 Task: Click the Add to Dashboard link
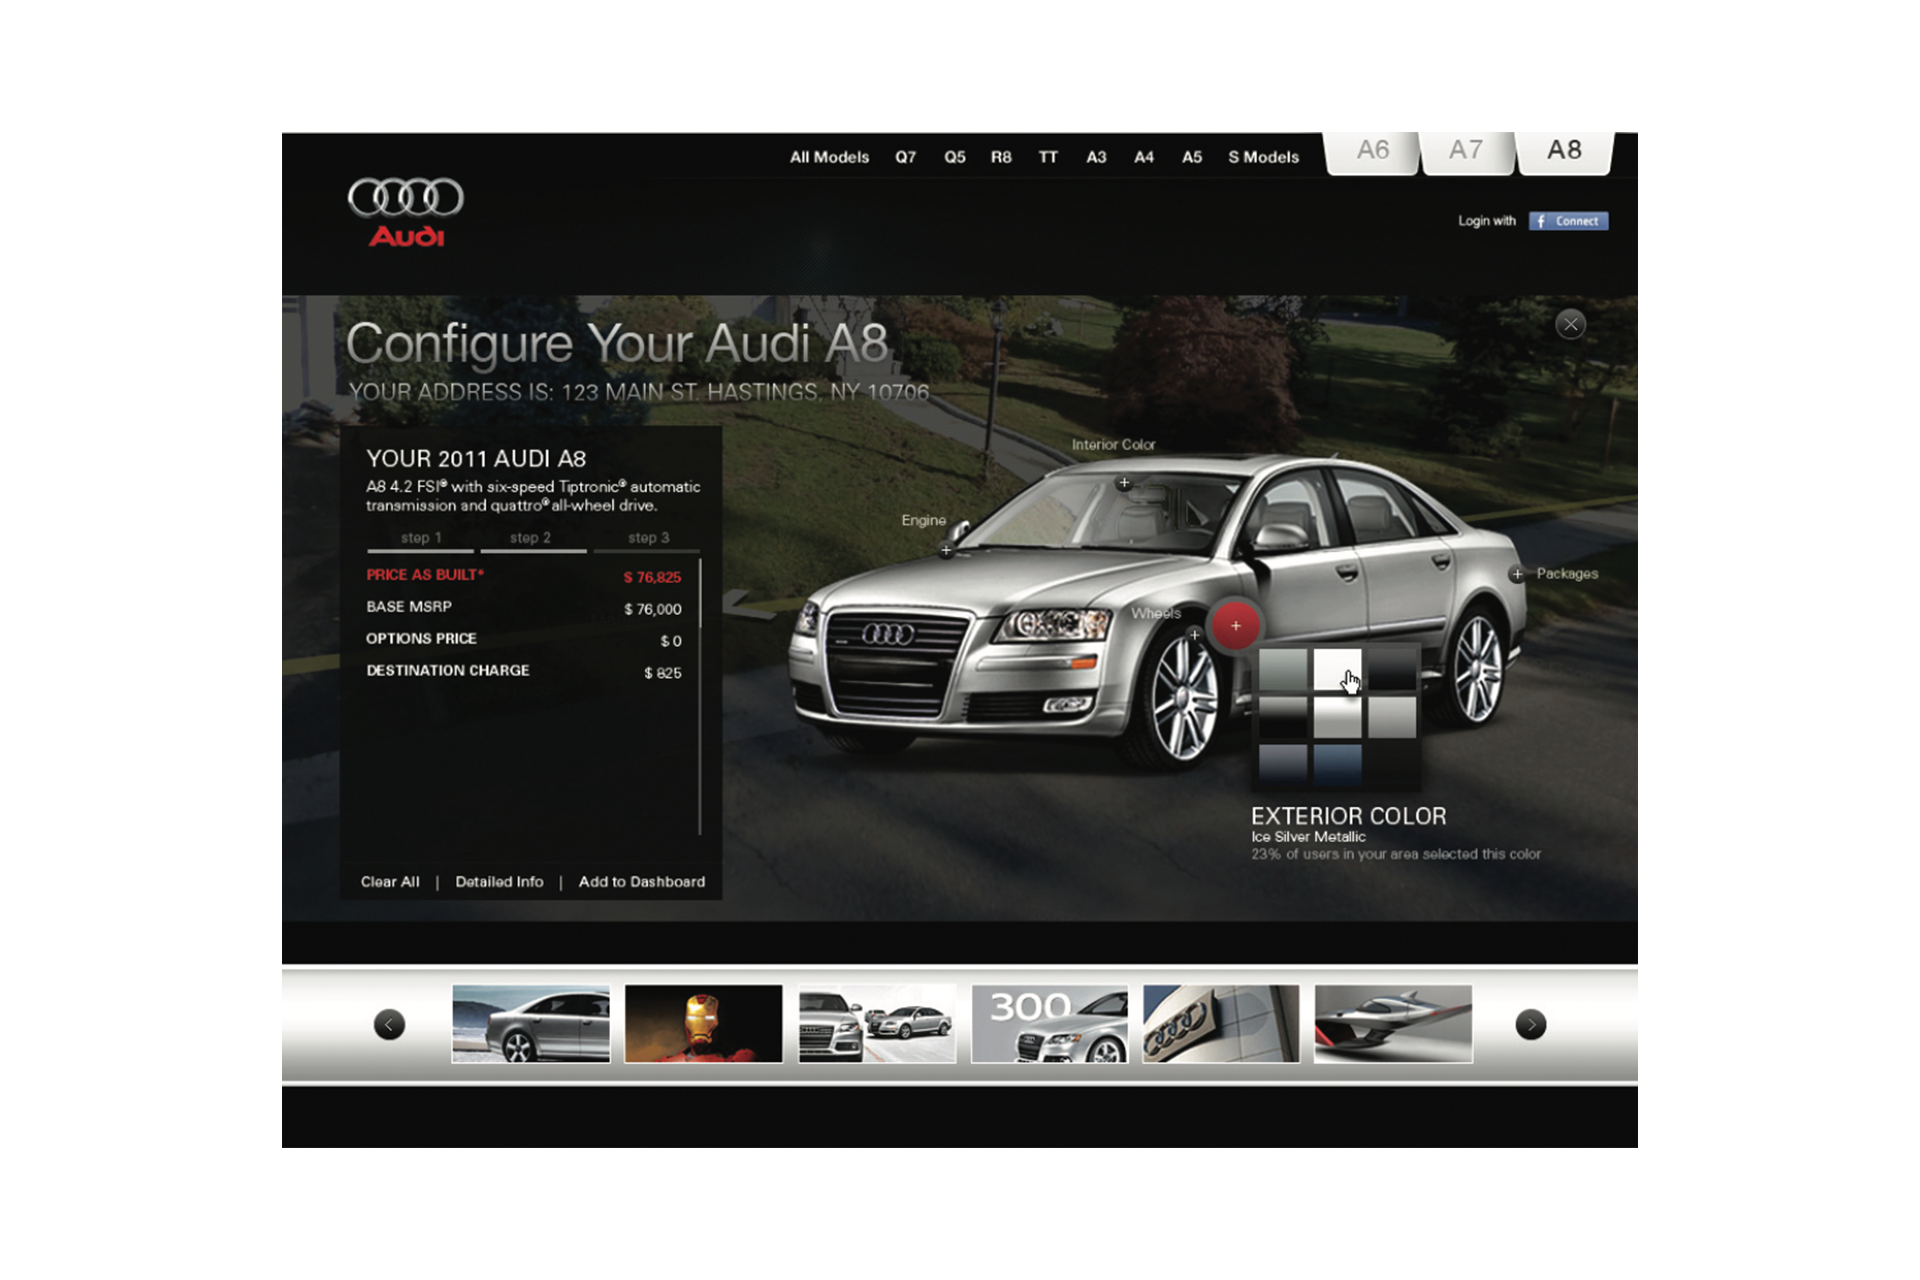click(x=641, y=882)
